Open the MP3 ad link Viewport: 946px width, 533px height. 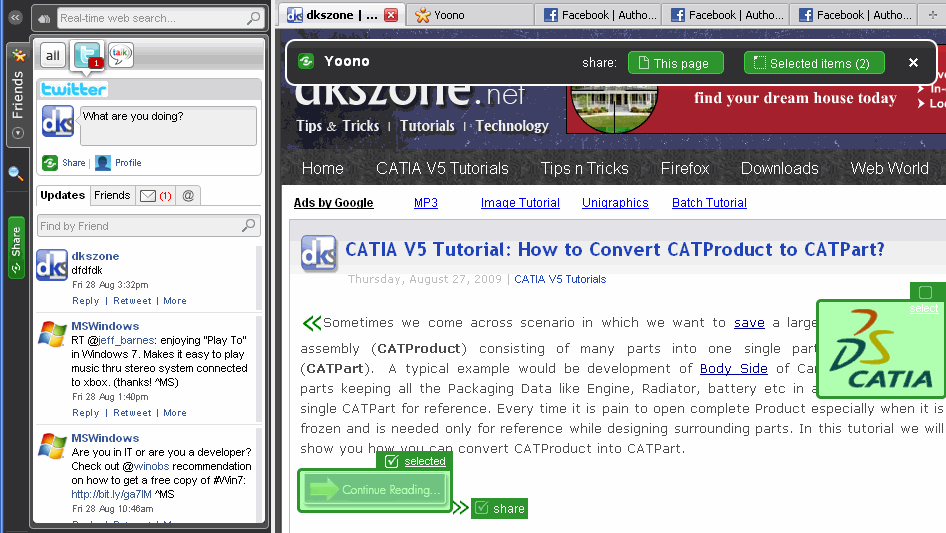pos(426,203)
